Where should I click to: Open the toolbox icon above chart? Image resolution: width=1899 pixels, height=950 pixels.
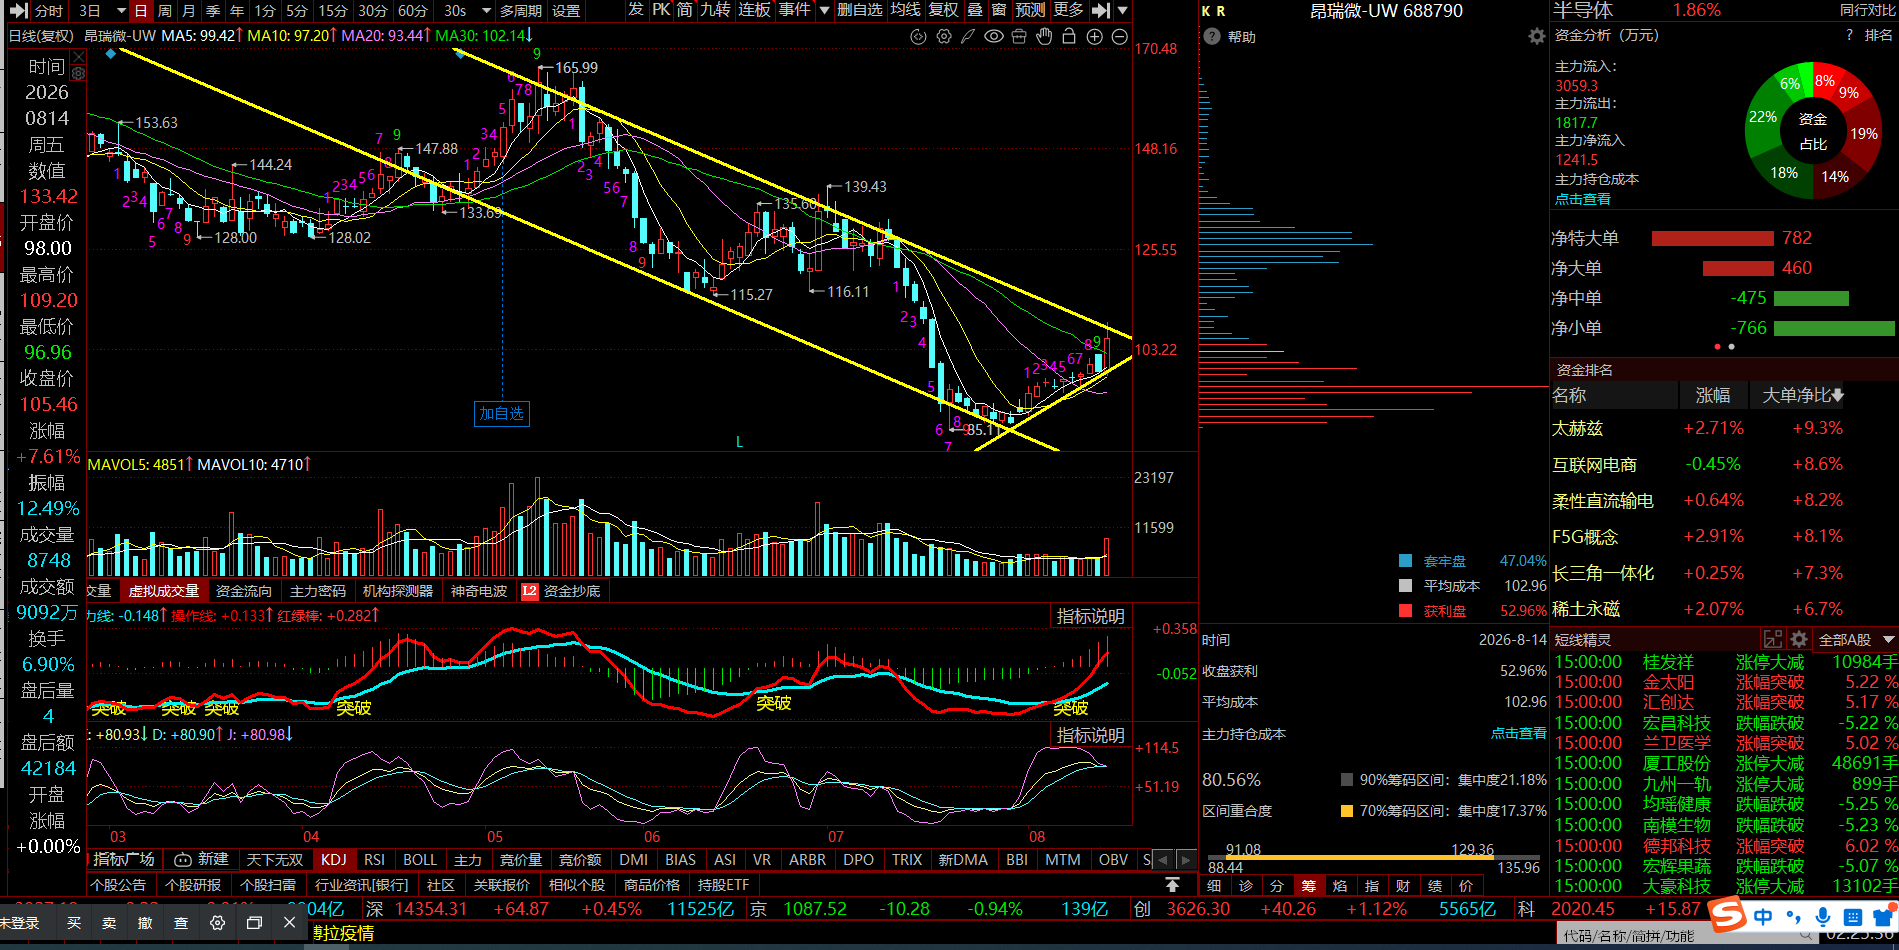1019,36
